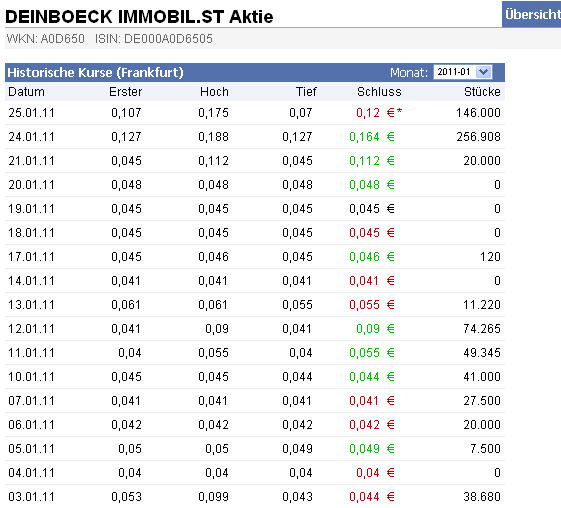Select the date 19.01.11
The height and width of the screenshot is (508, 561).
tap(31, 209)
